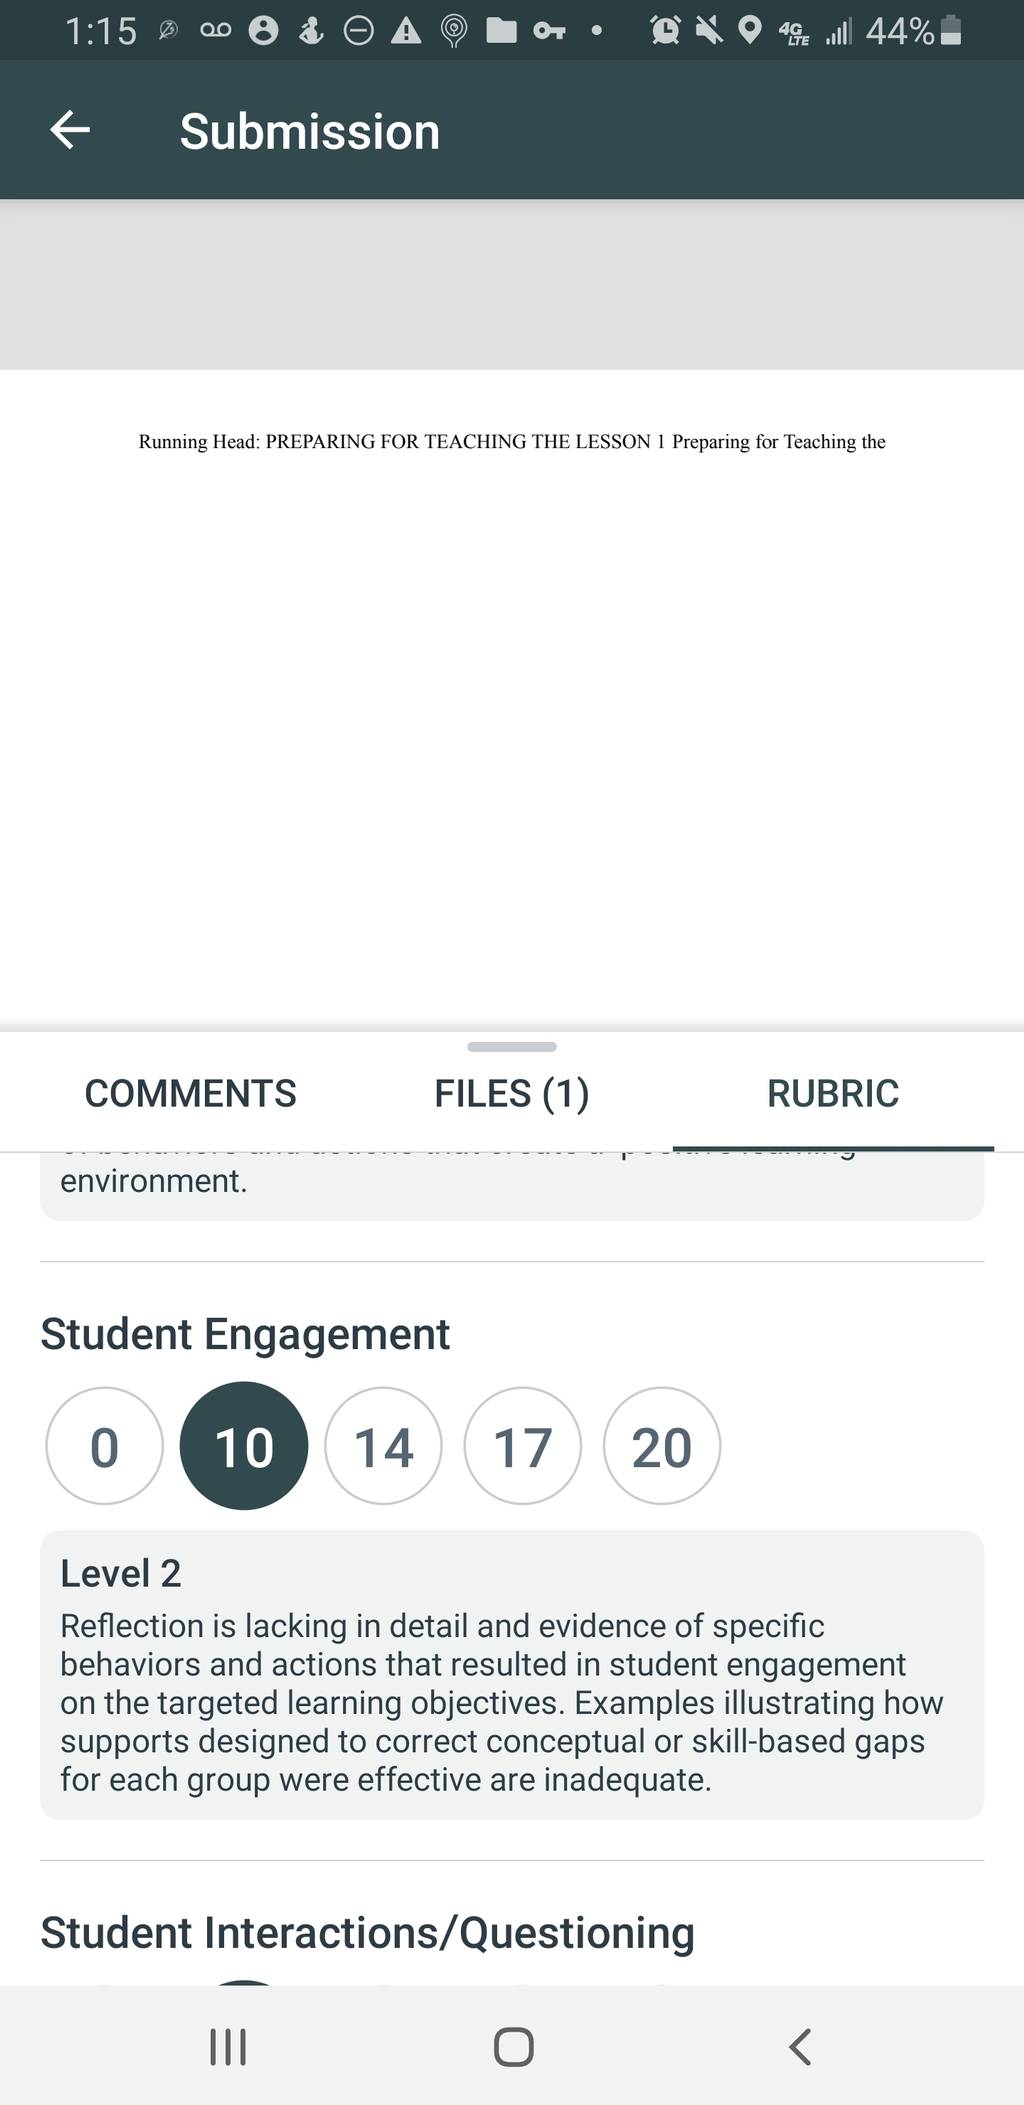Select 0 points for Student Engagement

click(x=104, y=1446)
